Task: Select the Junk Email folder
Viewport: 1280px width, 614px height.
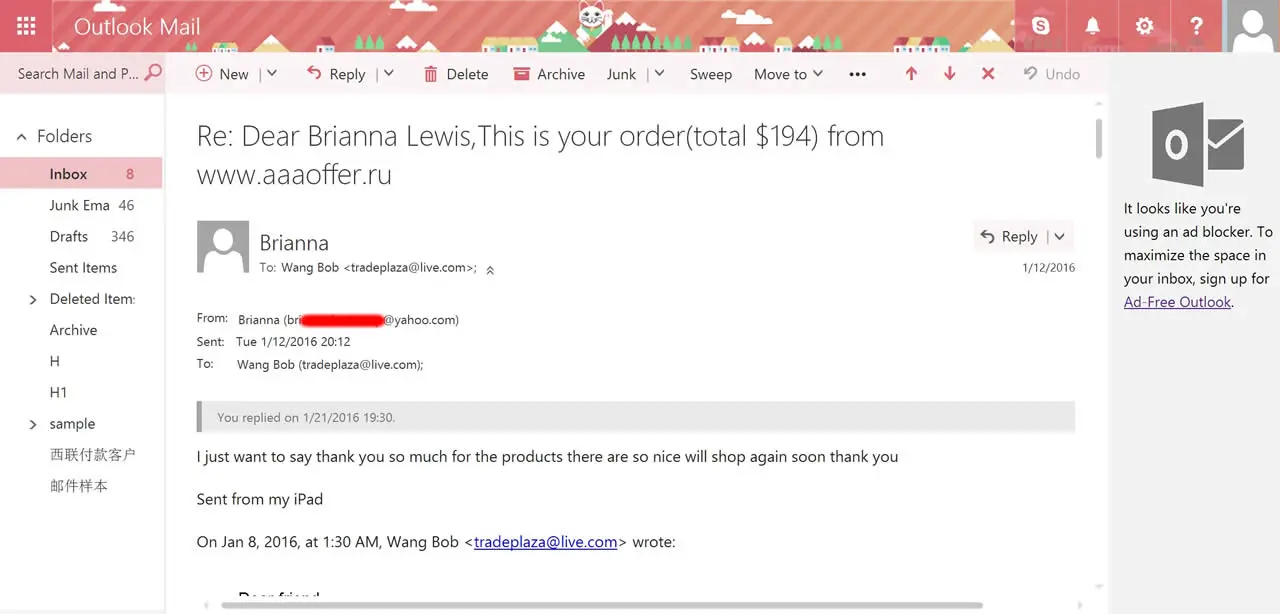Action: click(x=81, y=205)
